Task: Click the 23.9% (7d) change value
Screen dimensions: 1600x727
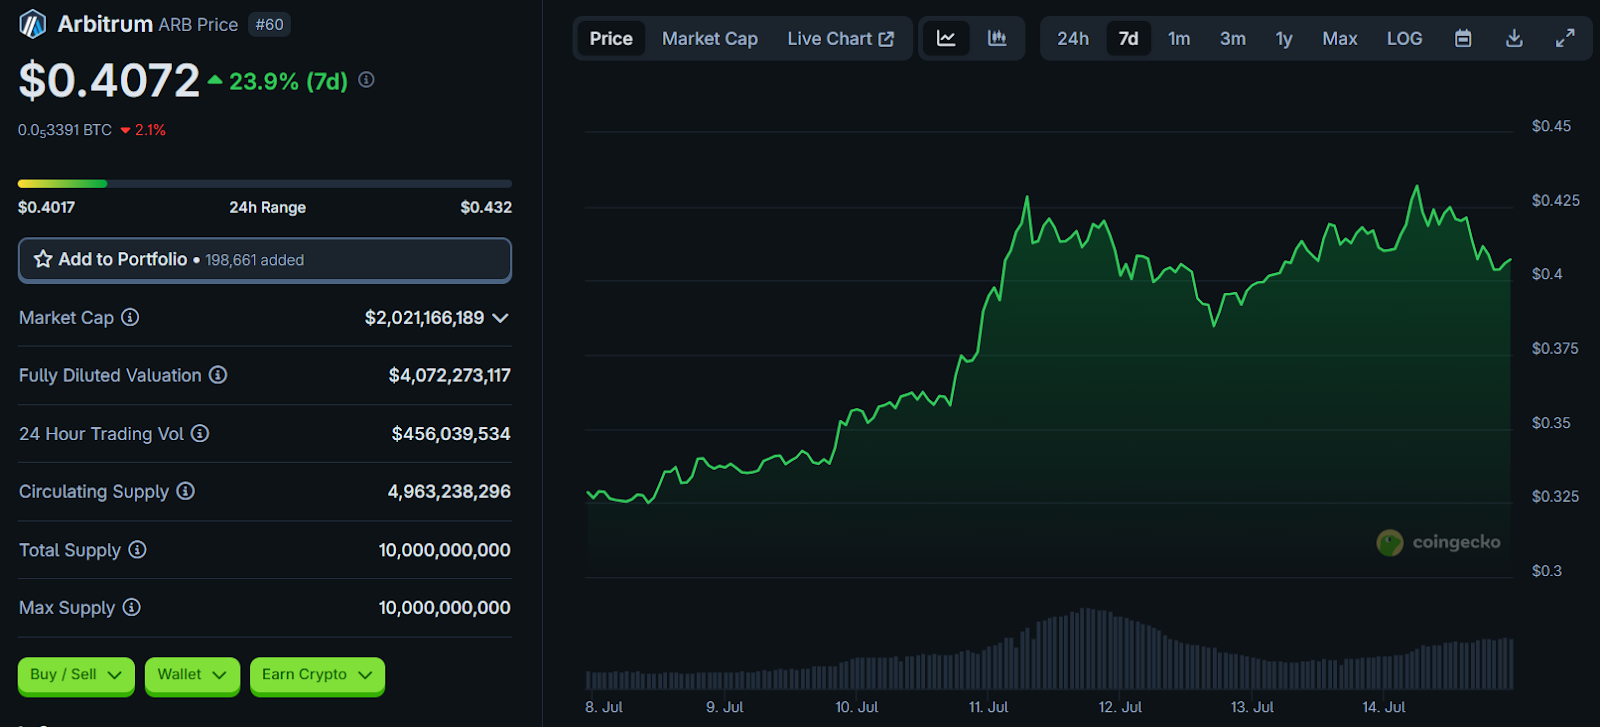Action: tap(288, 81)
